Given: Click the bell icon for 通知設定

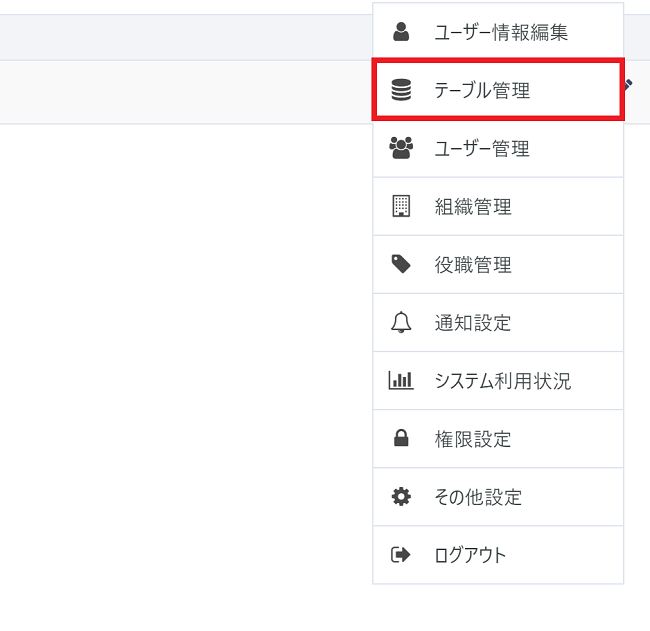Looking at the screenshot, I should (401, 323).
